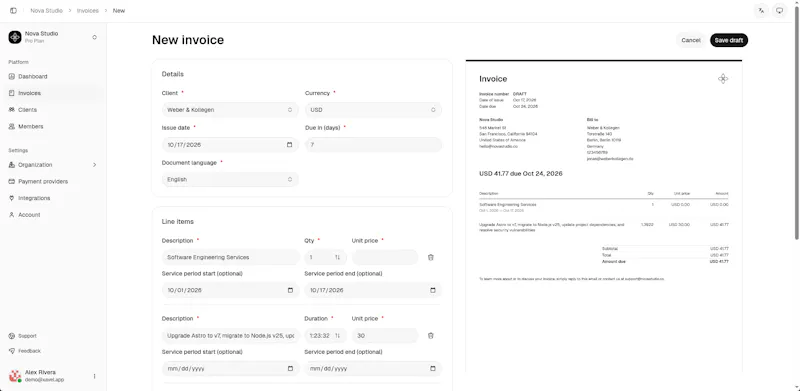The width and height of the screenshot is (800, 391).
Task: Click Upgrade Astro description field
Action: pos(231,336)
